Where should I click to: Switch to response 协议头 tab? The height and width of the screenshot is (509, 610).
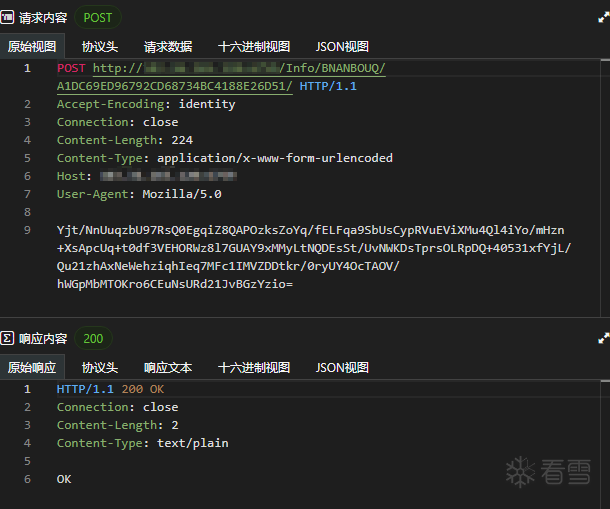(100, 367)
